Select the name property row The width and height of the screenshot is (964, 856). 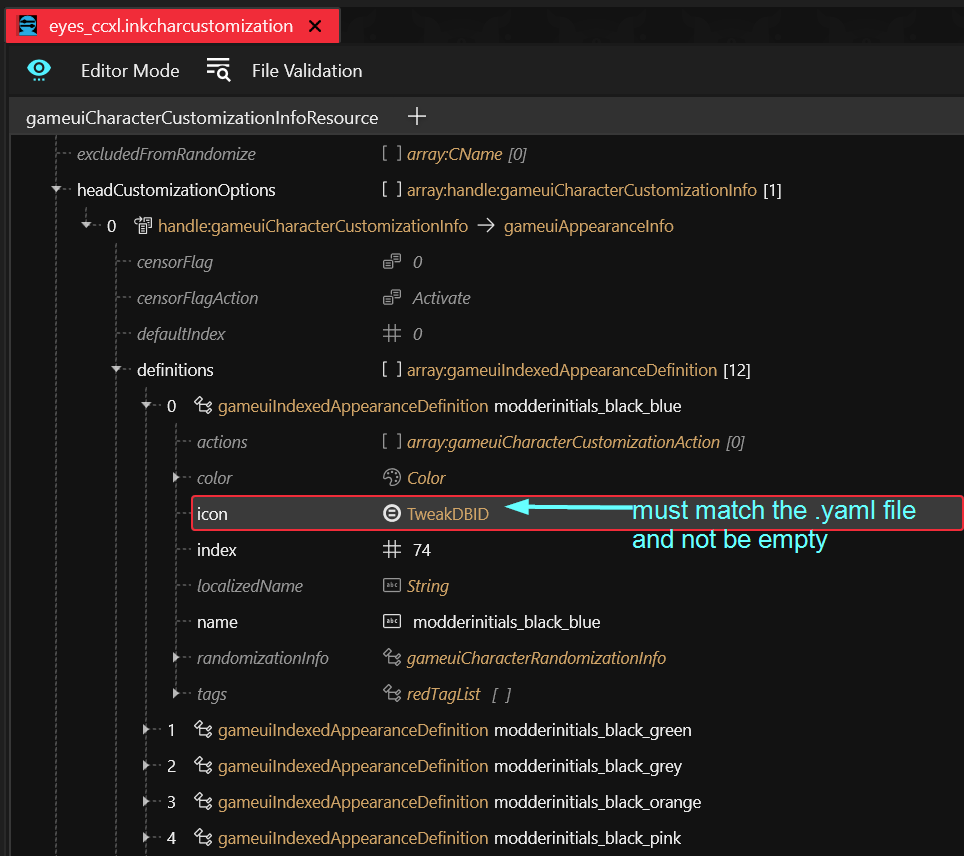coord(217,622)
